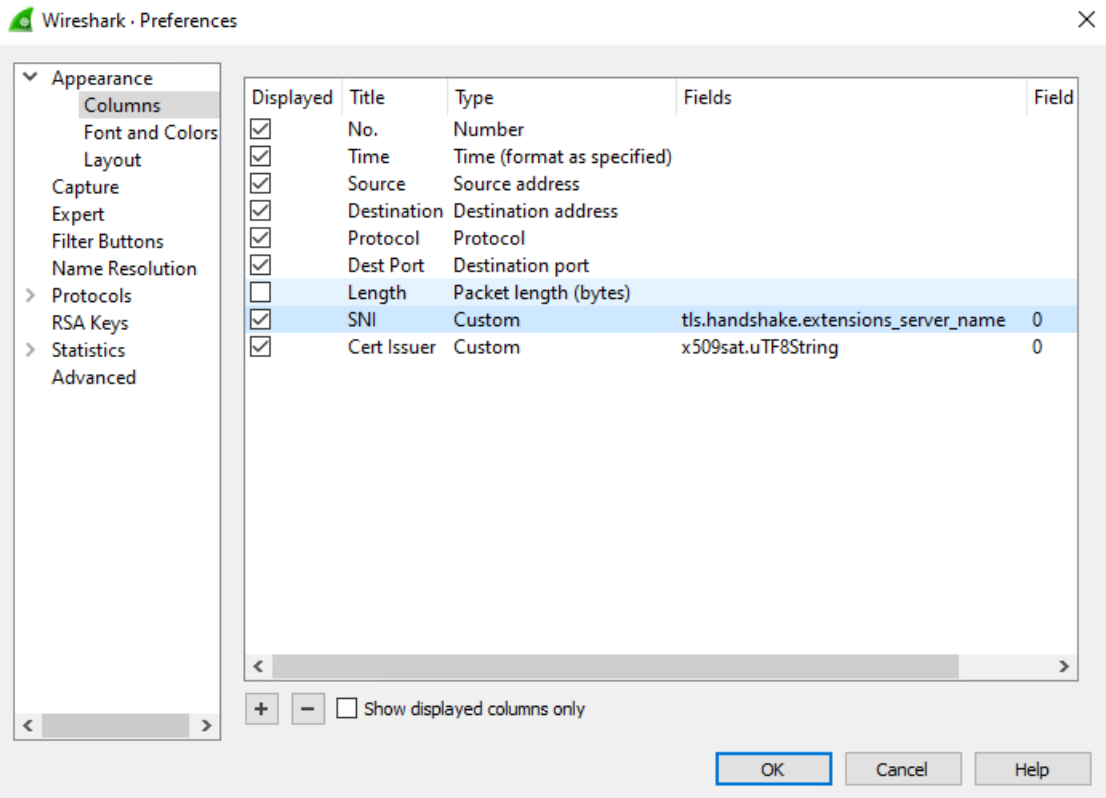This screenshot has width=1106, height=798.
Task: Open Help for preferences
Action: click(1032, 769)
